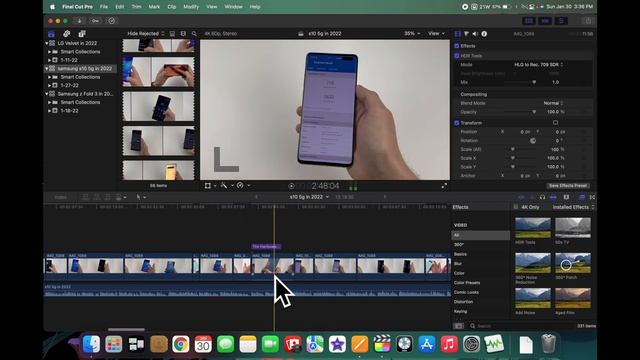Image resolution: width=640 pixels, height=360 pixels.
Task: Expand the 1-11-22 event
Action: click(49, 60)
